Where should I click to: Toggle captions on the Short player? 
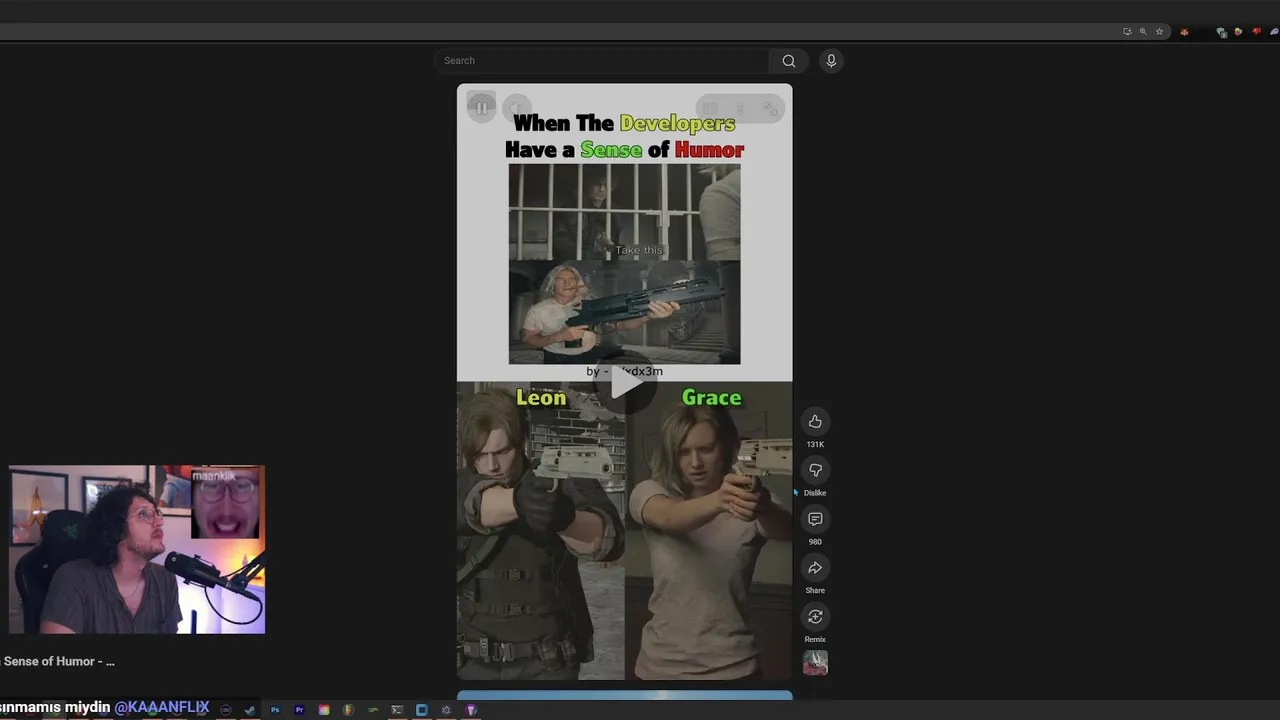[709, 108]
